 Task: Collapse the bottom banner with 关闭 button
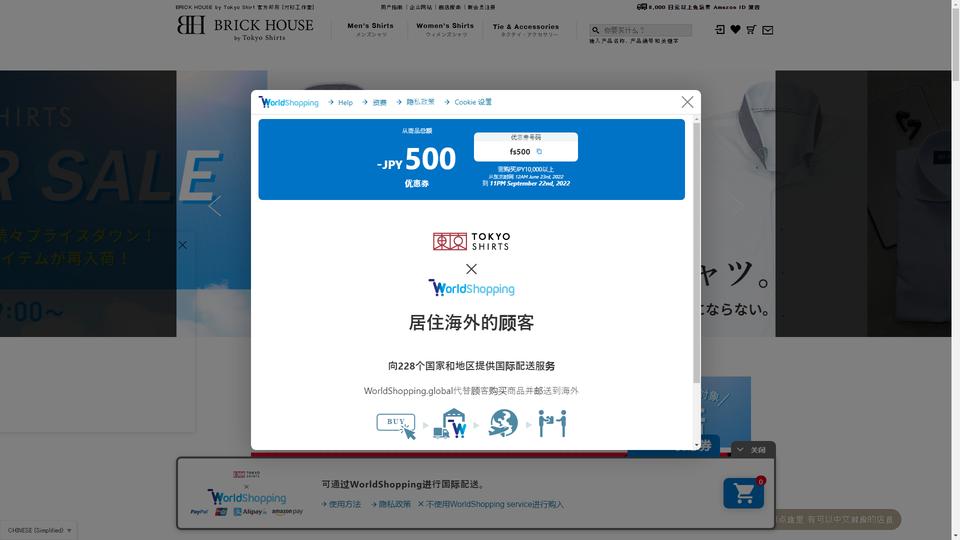click(x=753, y=449)
